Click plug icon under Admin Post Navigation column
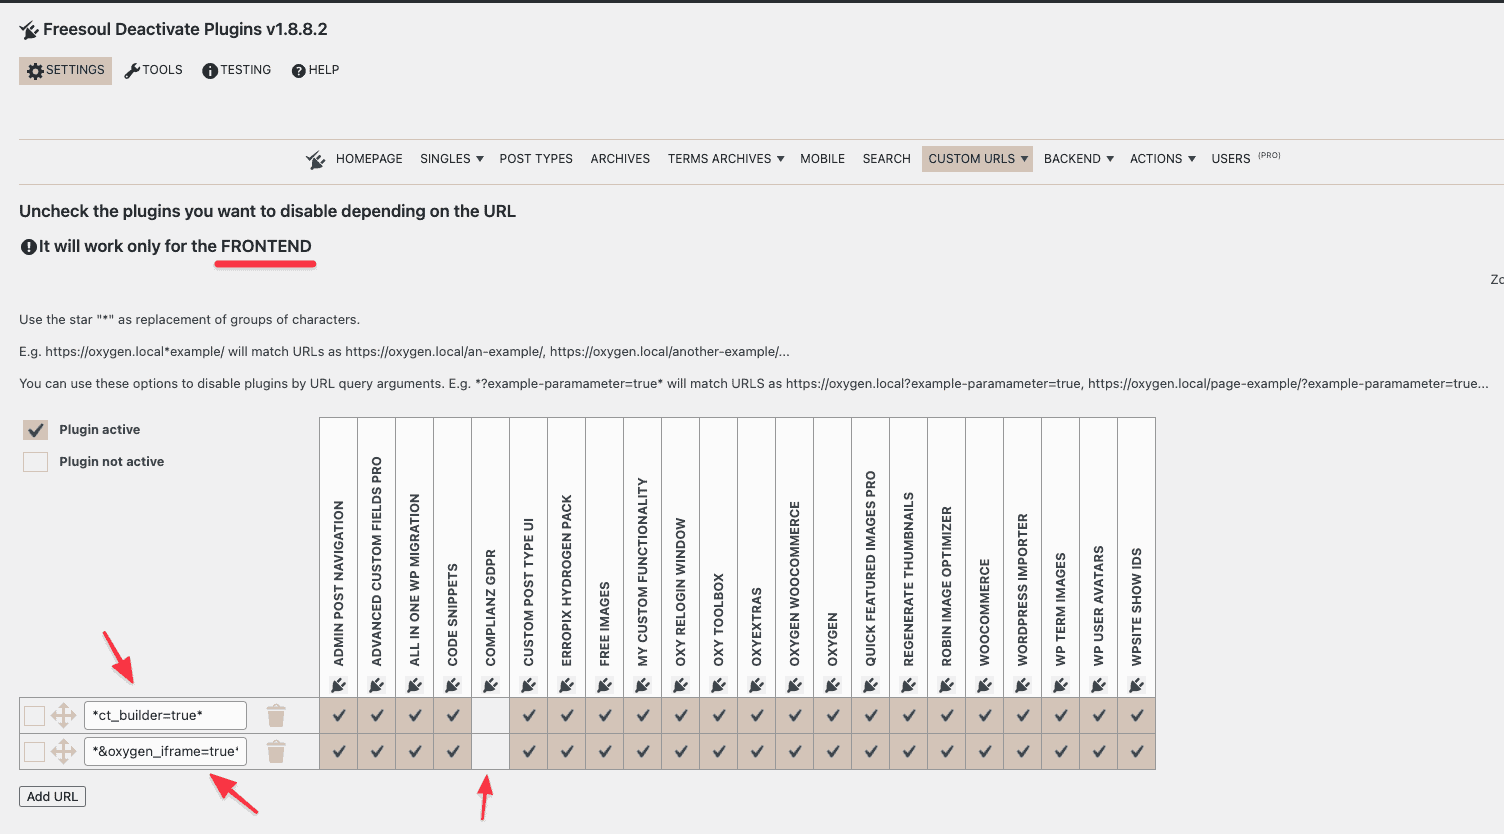The width and height of the screenshot is (1504, 834). tap(339, 685)
